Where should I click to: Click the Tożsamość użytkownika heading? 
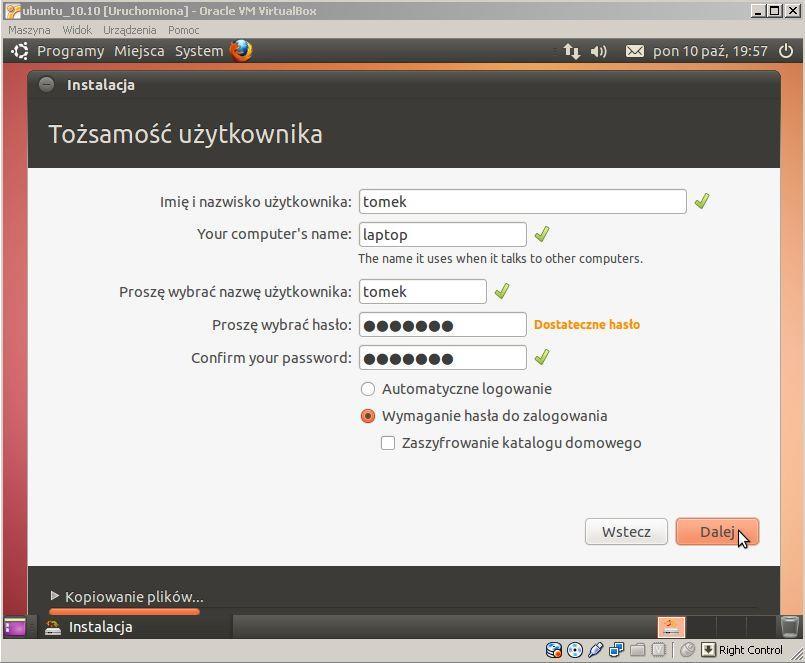185,134
